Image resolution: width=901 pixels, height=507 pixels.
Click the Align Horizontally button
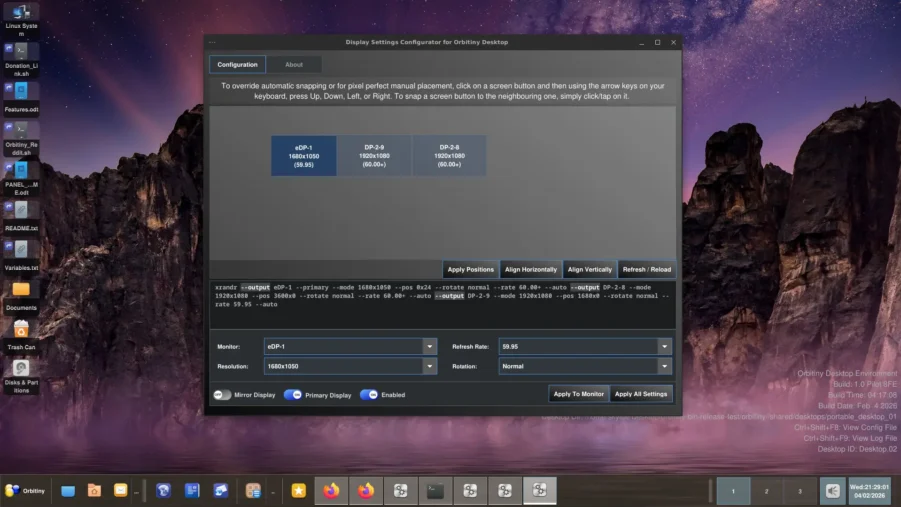coord(530,270)
